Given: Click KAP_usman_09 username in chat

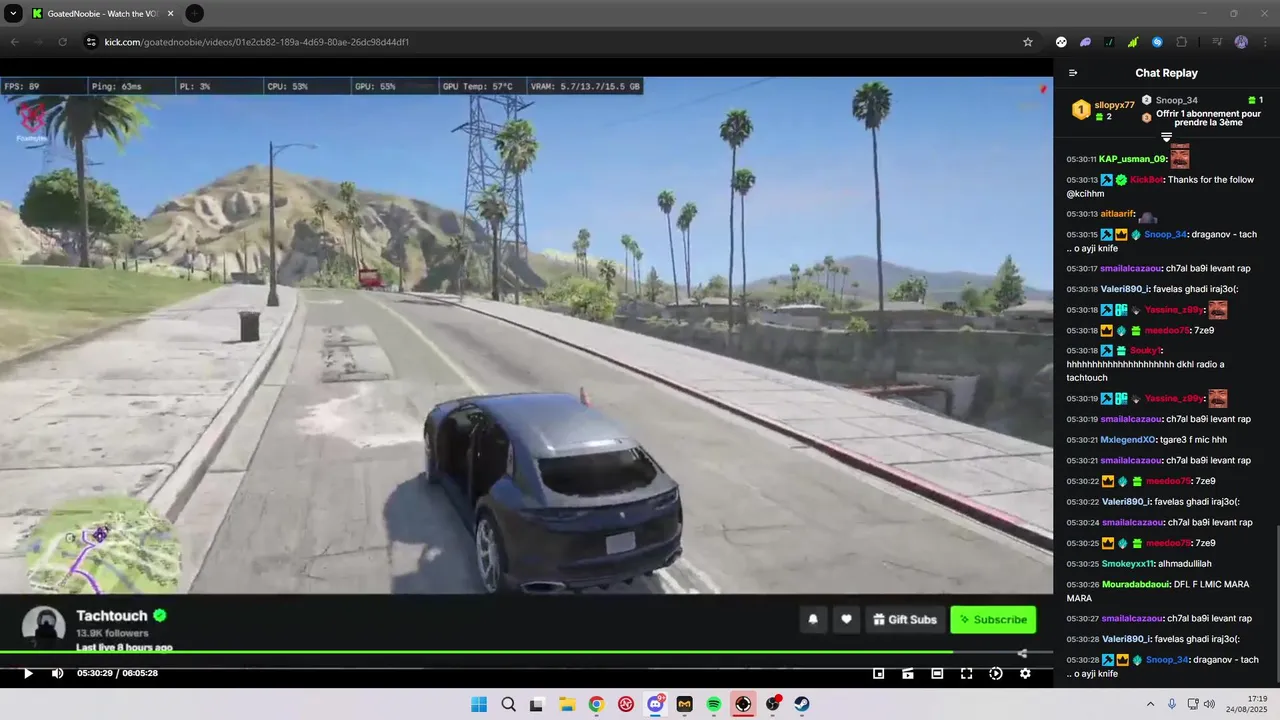Looking at the screenshot, I should 1133,159.
